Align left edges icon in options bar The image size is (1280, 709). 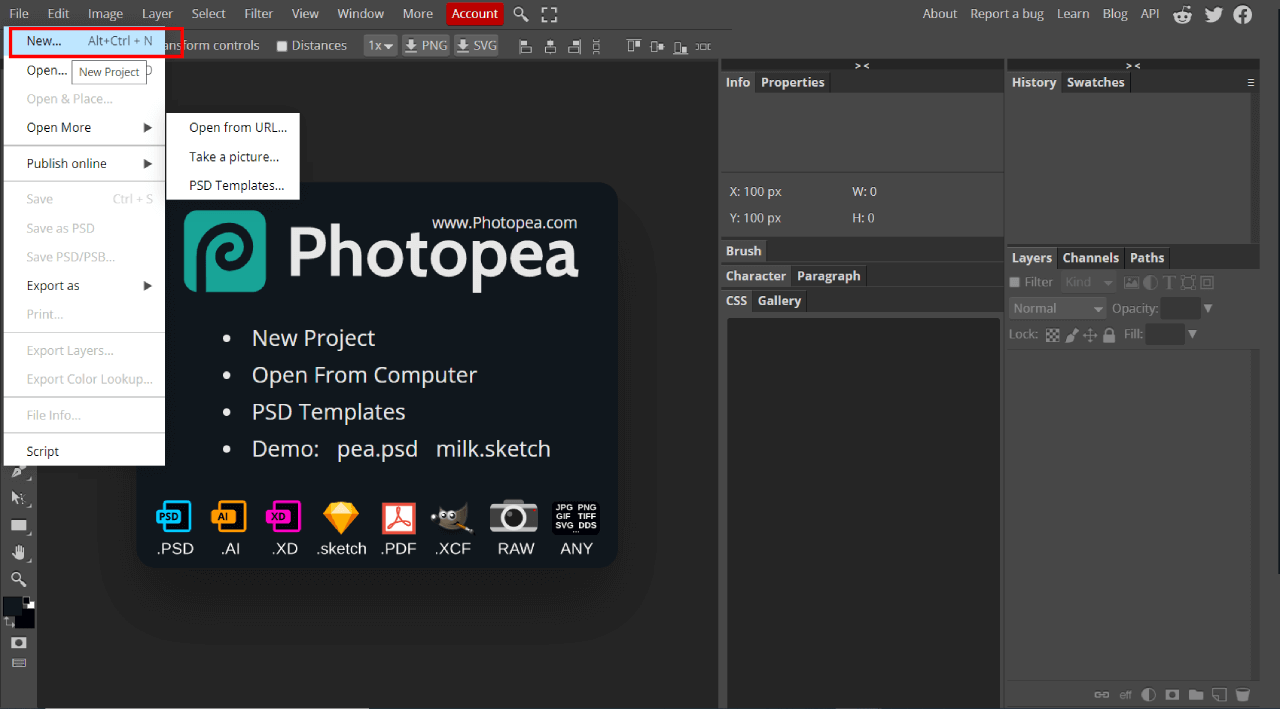(x=525, y=46)
